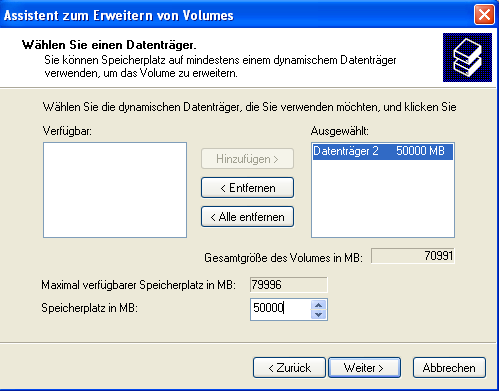Click the Gesamtgröße des Volumes value field
499x391 pixels.
pos(413,256)
